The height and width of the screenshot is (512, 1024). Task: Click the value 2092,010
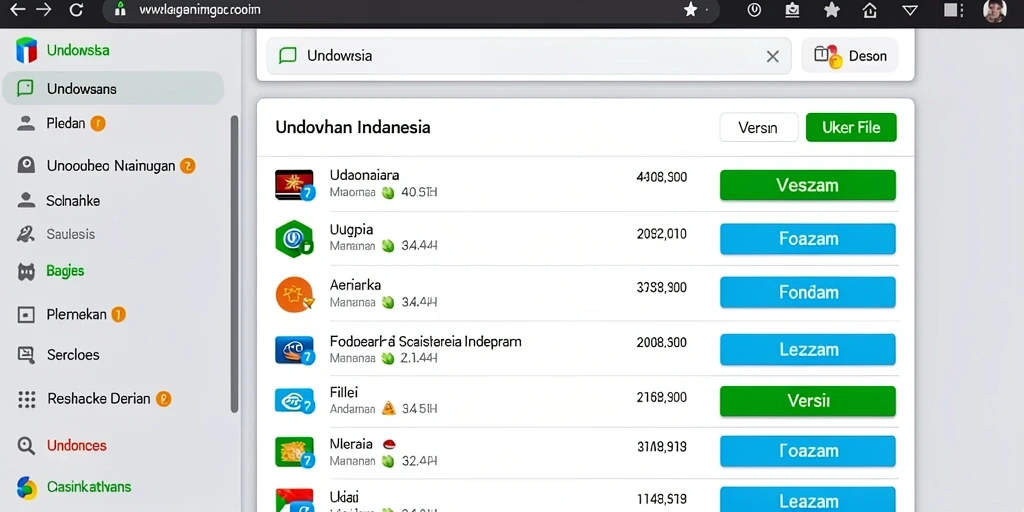pos(661,234)
